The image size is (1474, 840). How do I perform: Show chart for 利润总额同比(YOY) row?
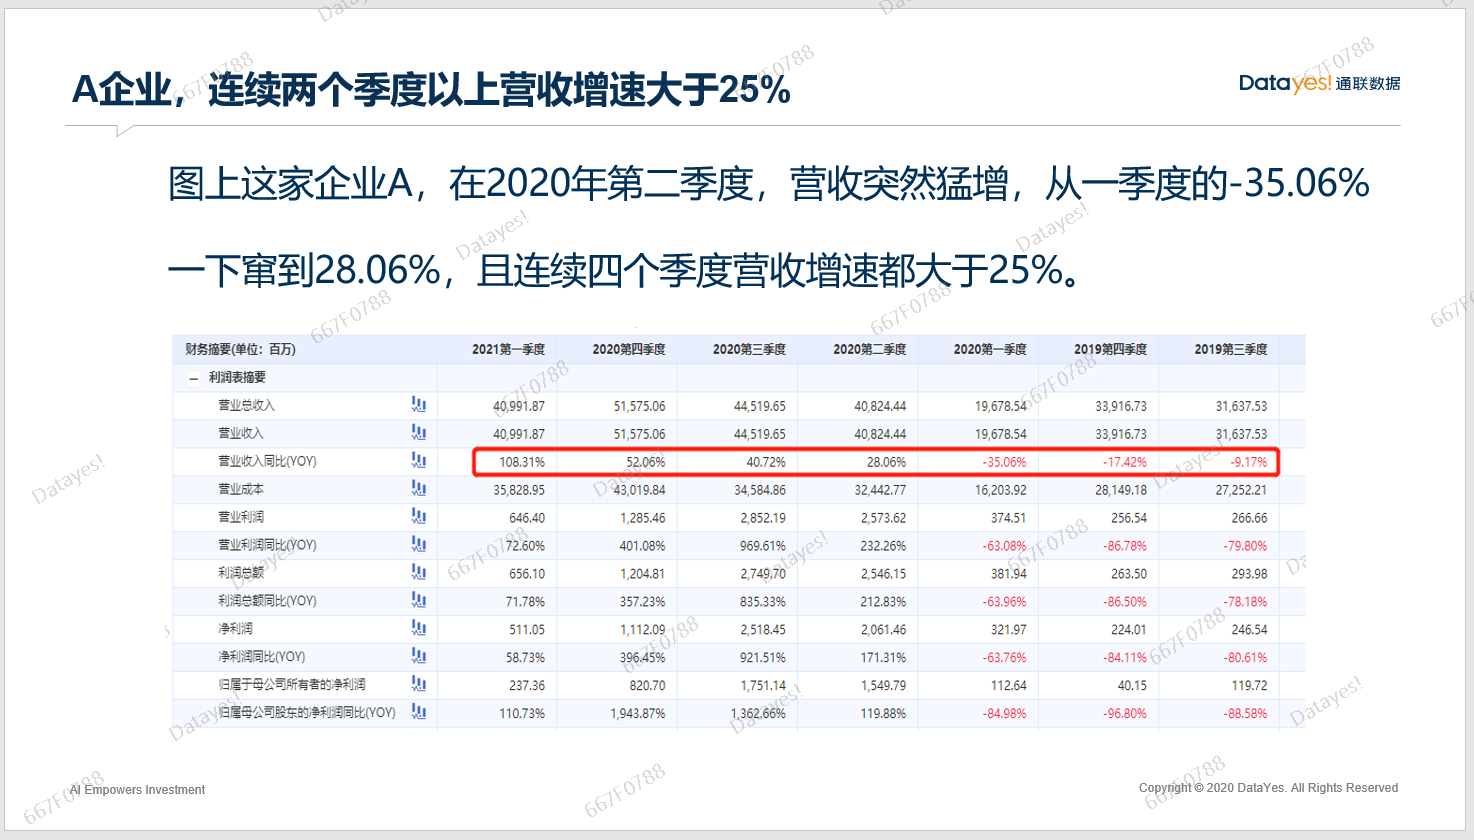click(418, 600)
